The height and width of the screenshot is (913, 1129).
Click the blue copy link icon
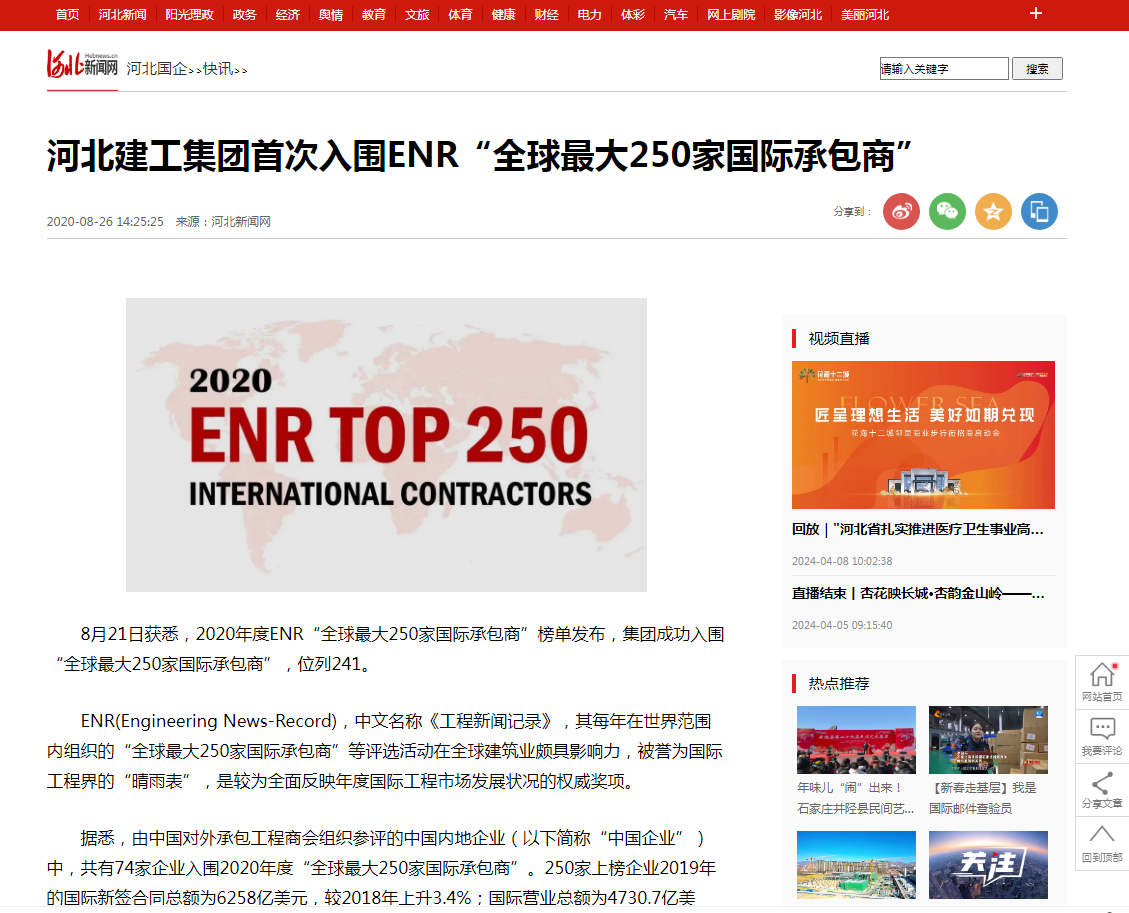1040,212
